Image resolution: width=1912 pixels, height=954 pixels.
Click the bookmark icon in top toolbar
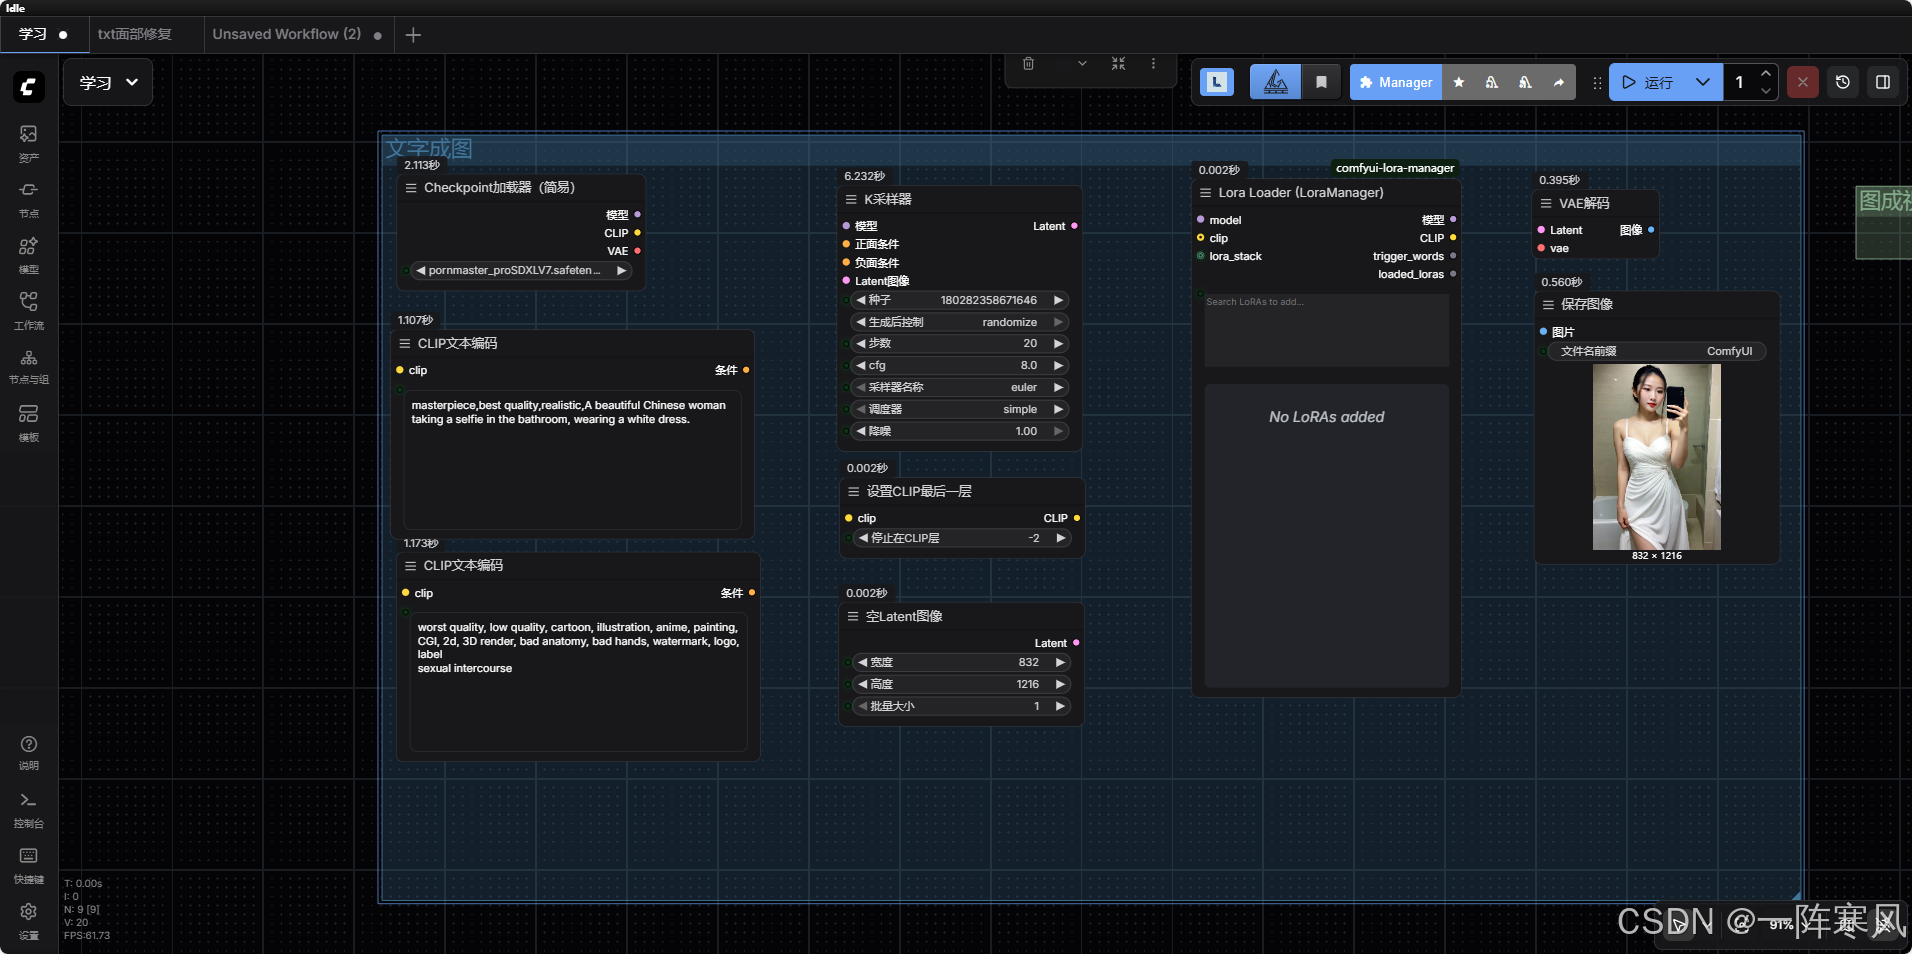[1321, 82]
